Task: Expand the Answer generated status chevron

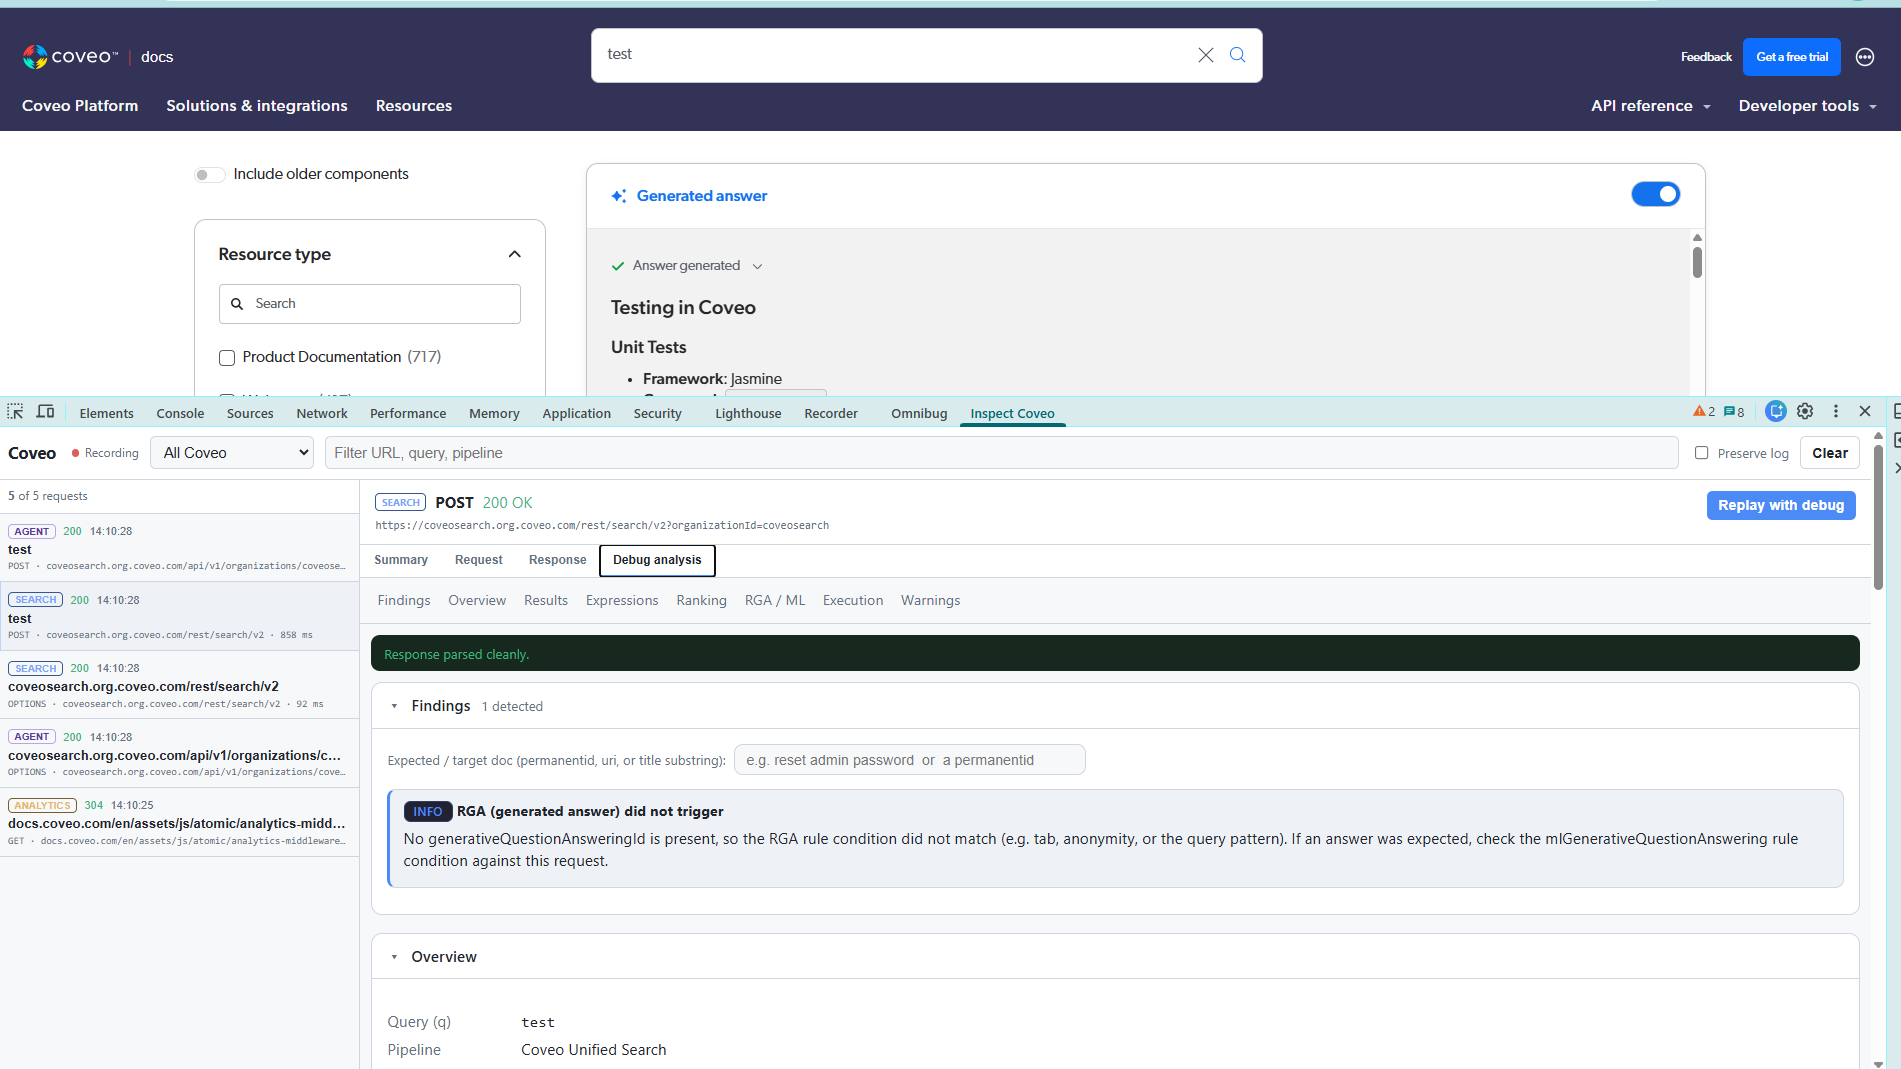Action: pos(757,266)
